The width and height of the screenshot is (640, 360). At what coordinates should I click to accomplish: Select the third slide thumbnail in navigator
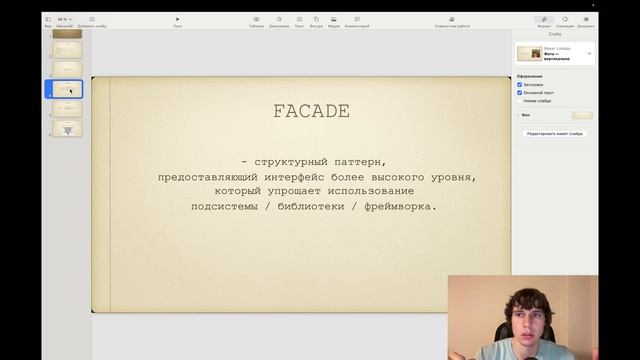(67, 69)
